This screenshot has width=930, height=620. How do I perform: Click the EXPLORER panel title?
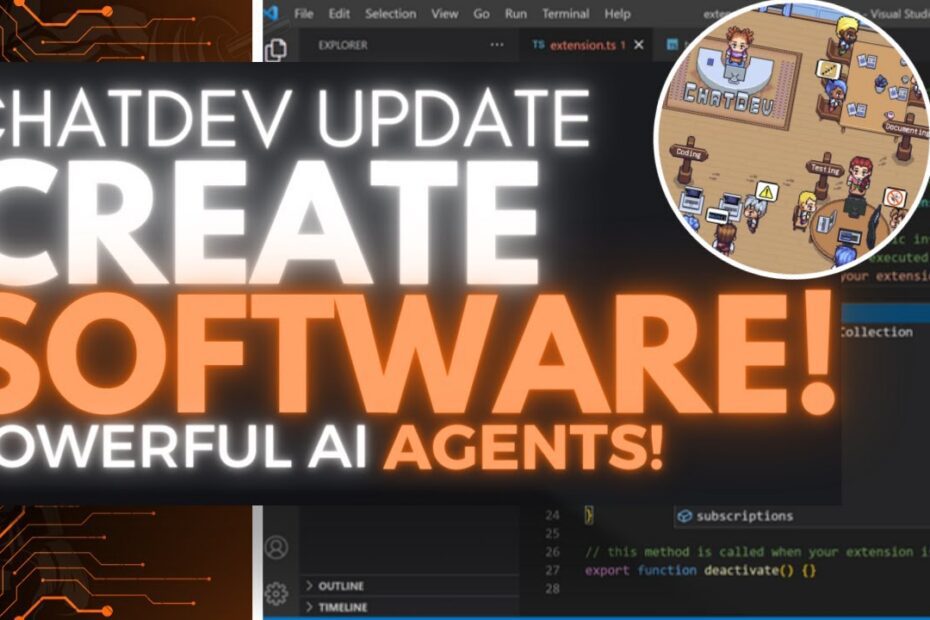pos(343,45)
